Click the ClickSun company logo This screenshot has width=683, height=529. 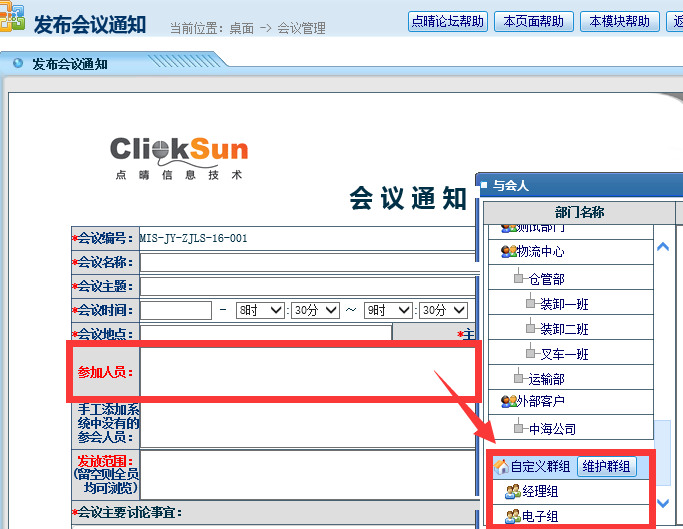[x=179, y=157]
